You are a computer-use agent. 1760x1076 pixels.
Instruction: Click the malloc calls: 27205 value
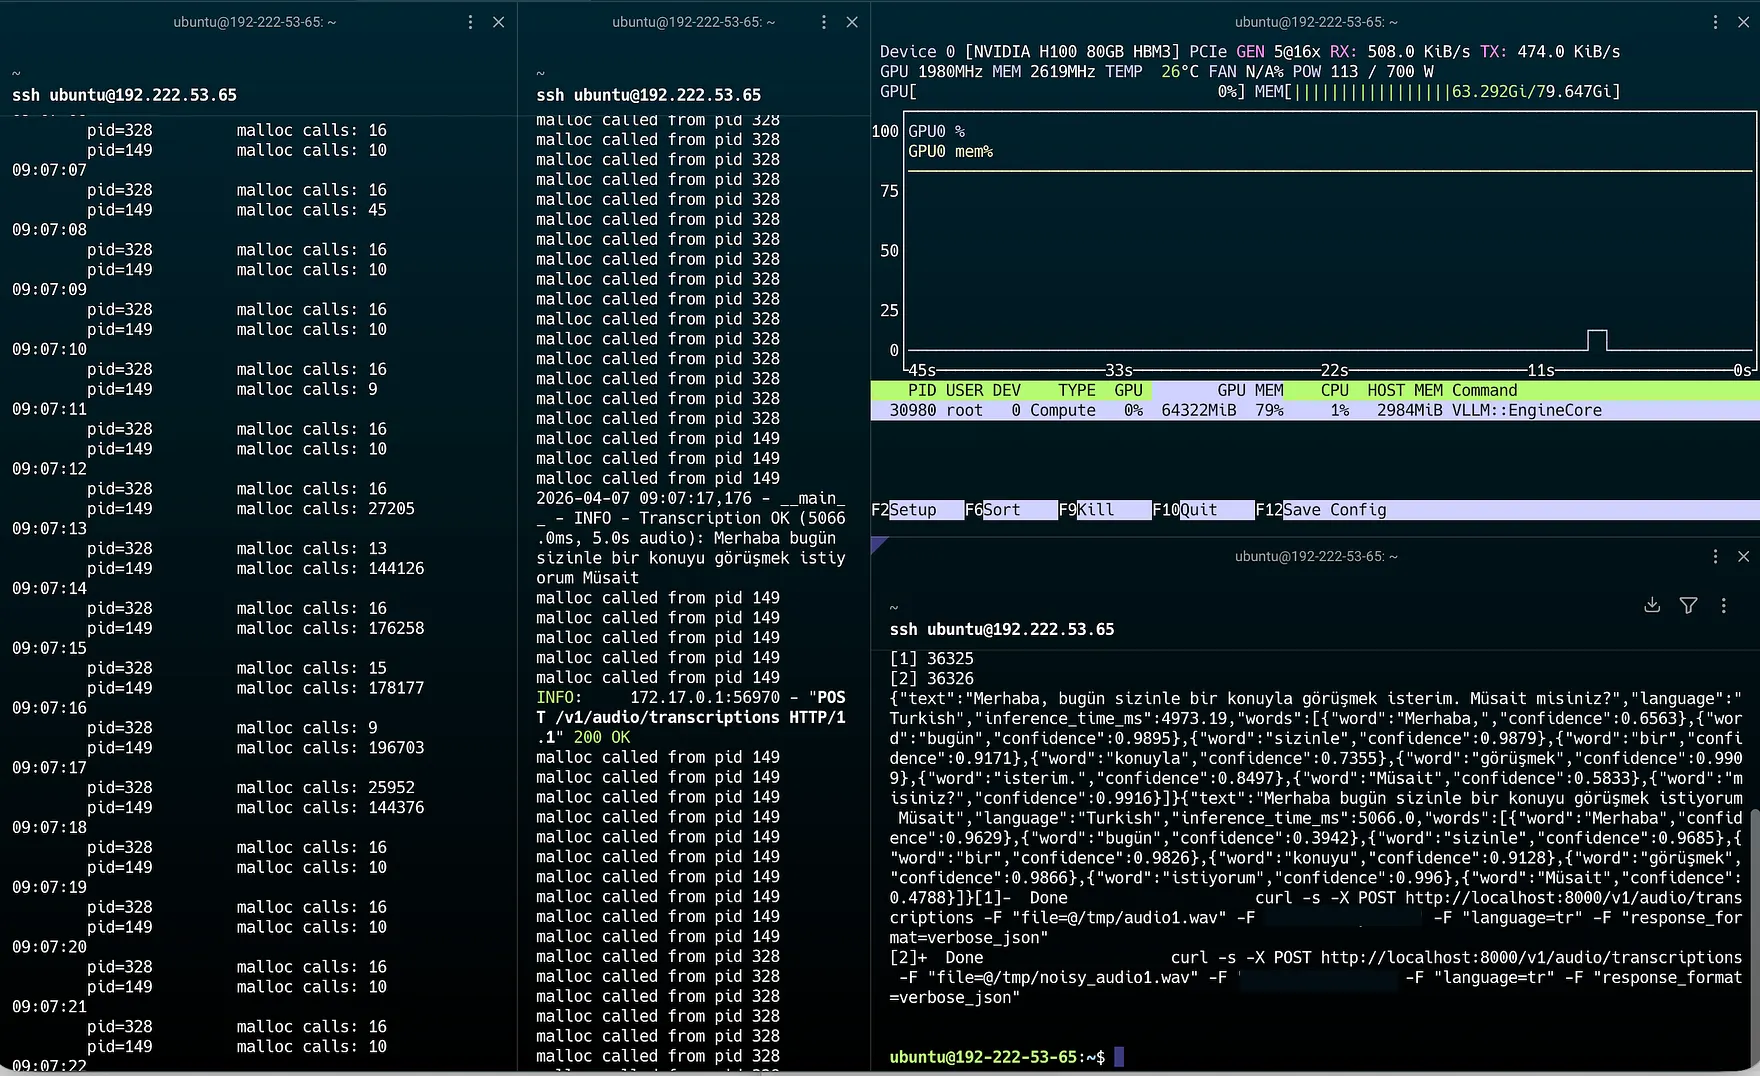[x=391, y=509]
